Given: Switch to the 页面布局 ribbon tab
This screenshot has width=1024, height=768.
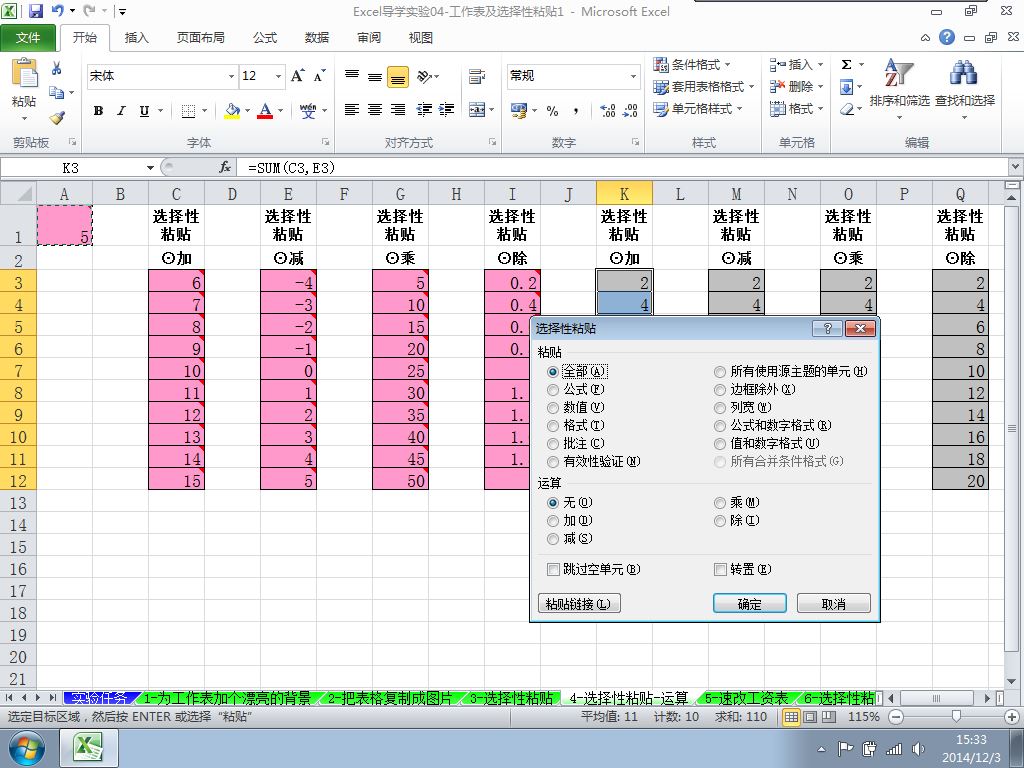Looking at the screenshot, I should pos(200,38).
